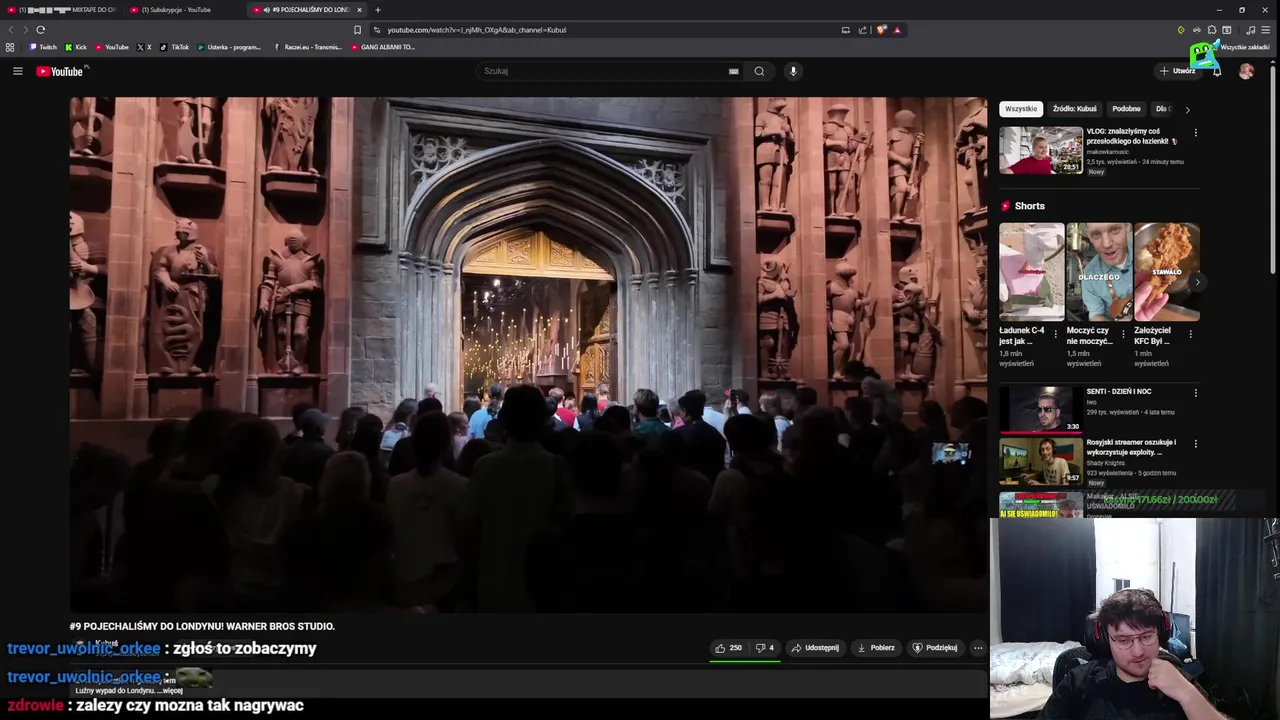
Task: Open the Rosyjski streamer oszukuje thumbnail
Action: pyautogui.click(x=1041, y=461)
